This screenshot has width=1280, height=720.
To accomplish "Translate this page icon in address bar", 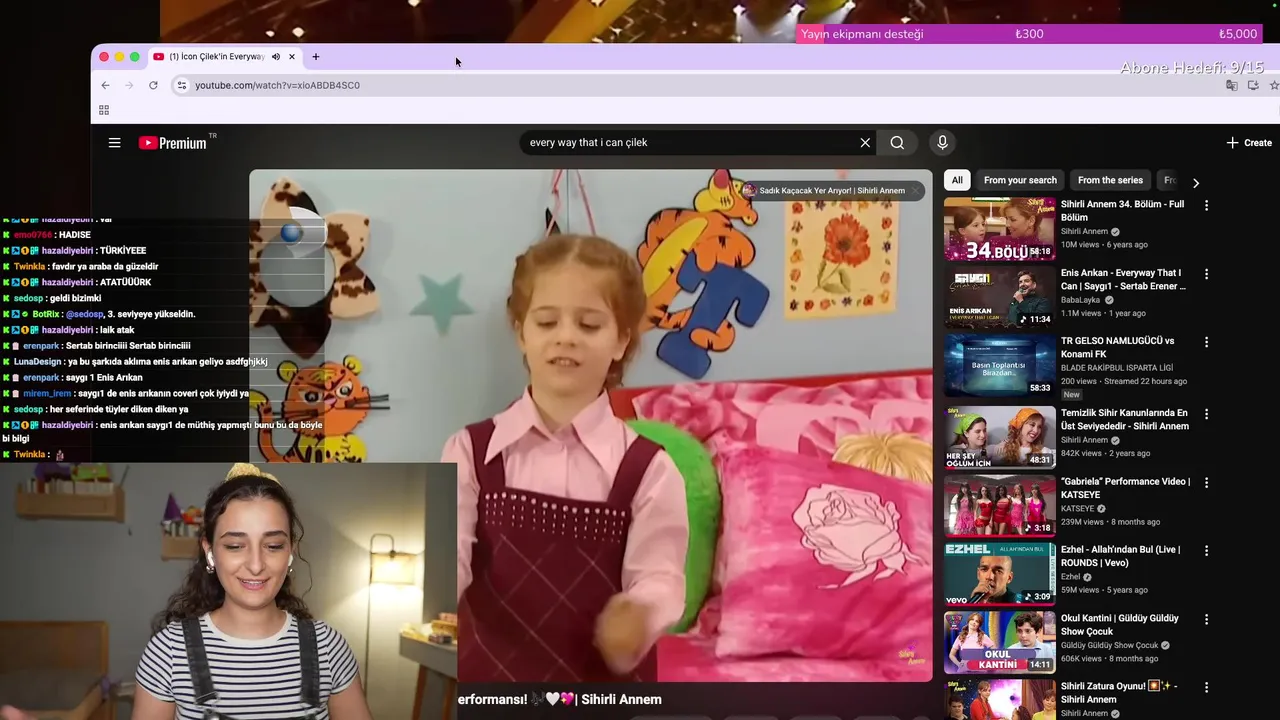I will pos(1232,85).
